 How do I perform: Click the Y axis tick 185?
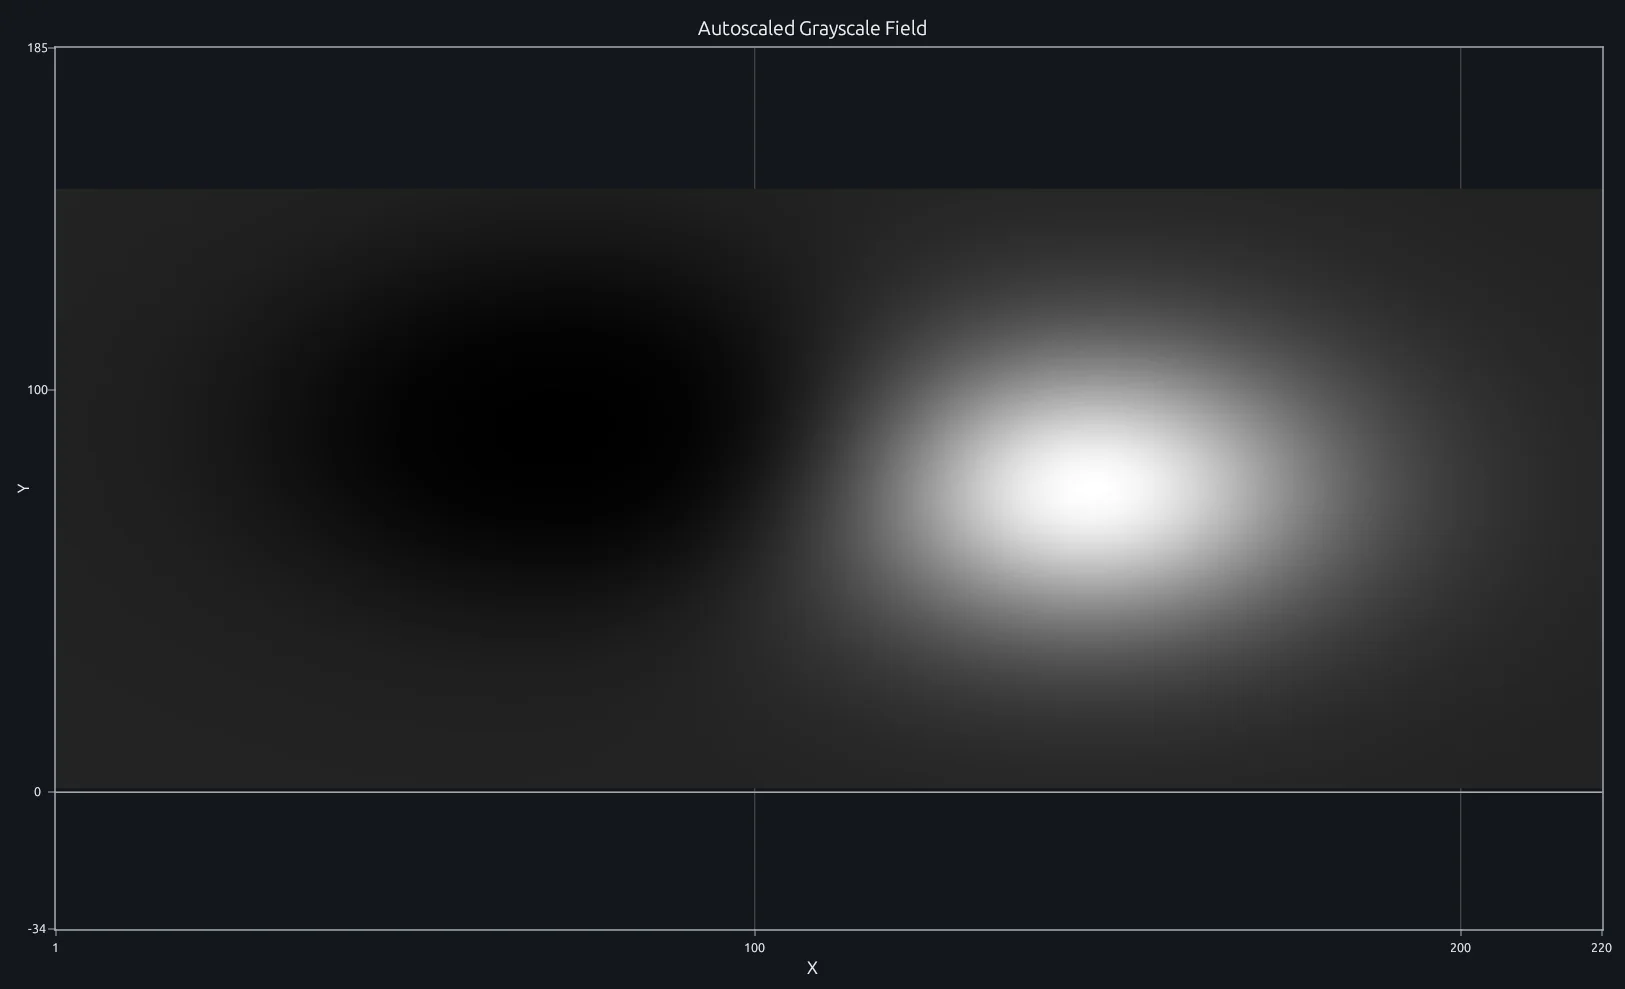point(38,48)
